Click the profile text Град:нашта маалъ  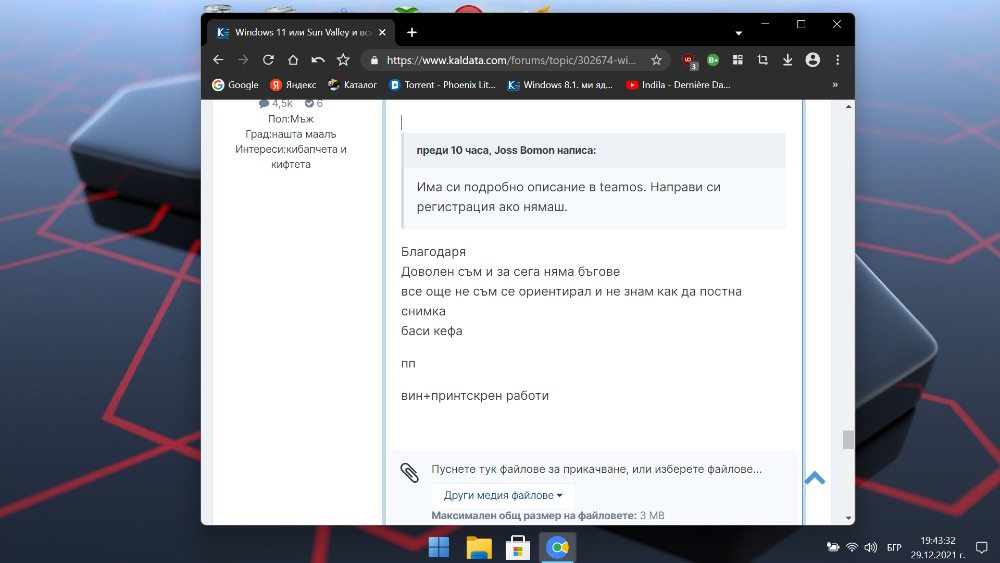291,134
